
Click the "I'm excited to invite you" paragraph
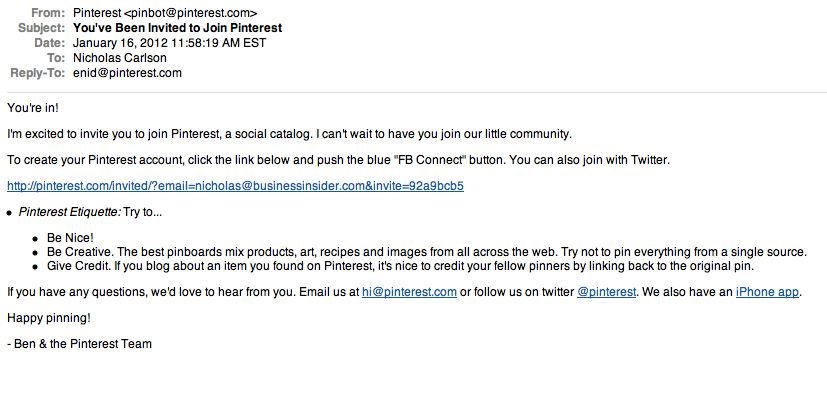[x=289, y=134]
